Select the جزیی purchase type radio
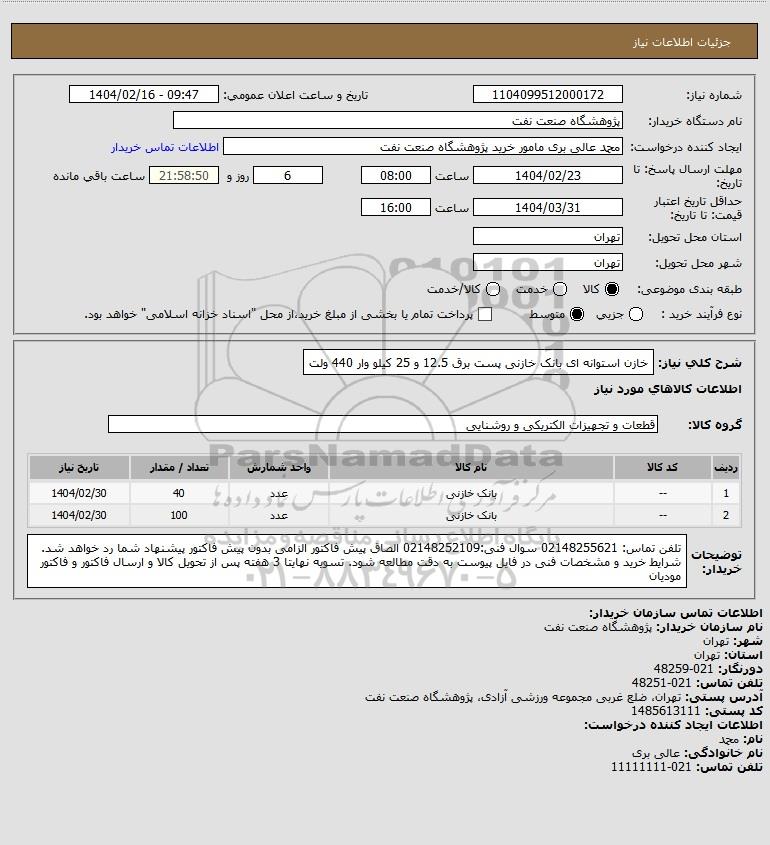This screenshot has width=770, height=845. tap(636, 314)
